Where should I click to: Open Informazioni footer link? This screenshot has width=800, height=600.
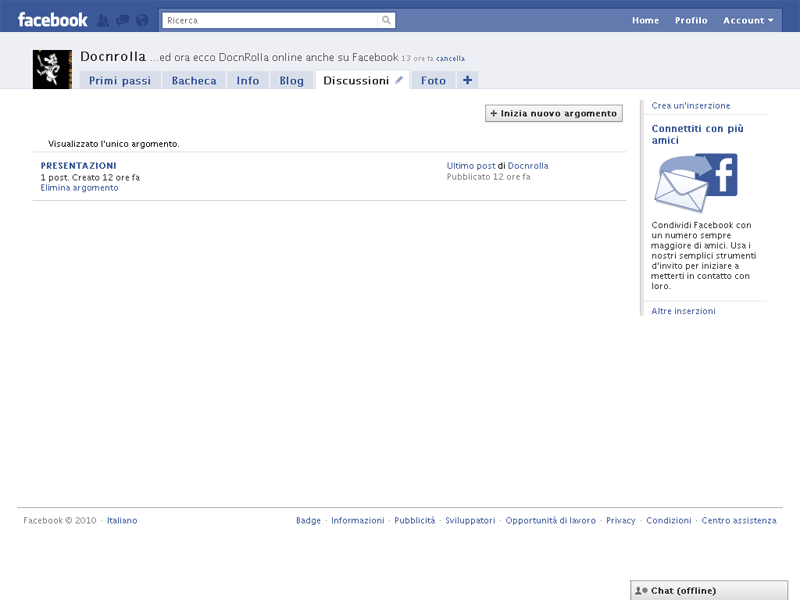click(358, 520)
